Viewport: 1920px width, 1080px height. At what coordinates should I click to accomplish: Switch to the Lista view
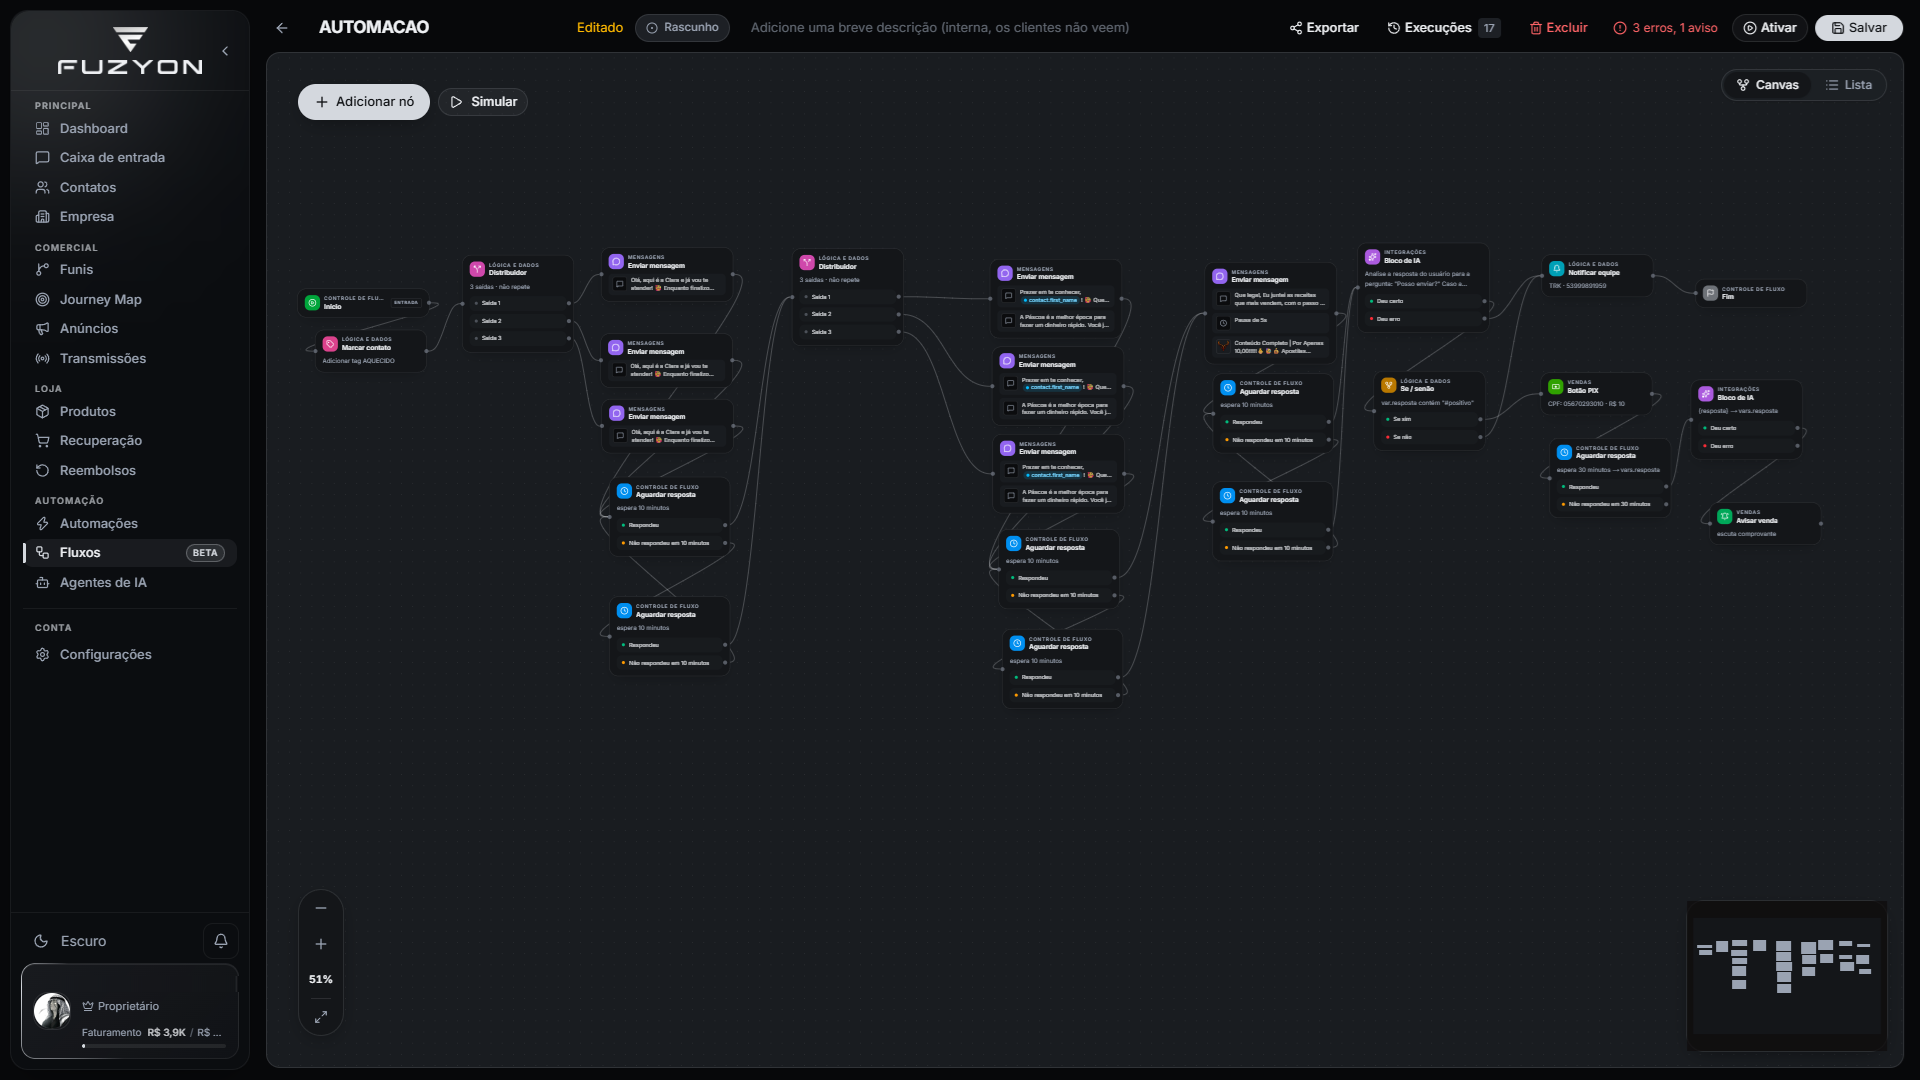[x=1849, y=85]
